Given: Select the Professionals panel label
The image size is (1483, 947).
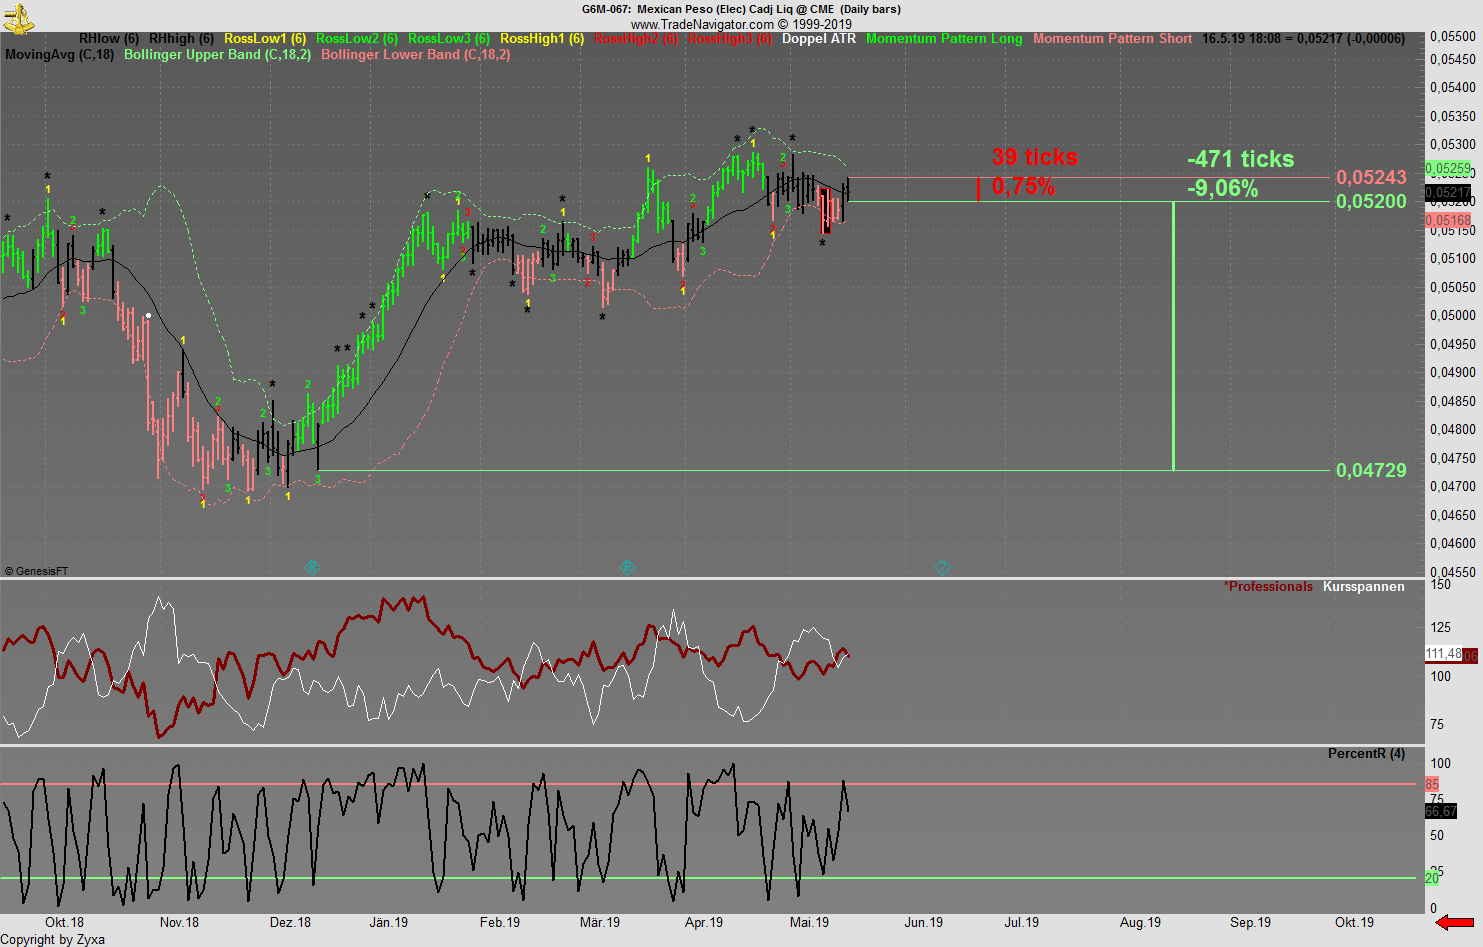Looking at the screenshot, I should tap(1268, 586).
